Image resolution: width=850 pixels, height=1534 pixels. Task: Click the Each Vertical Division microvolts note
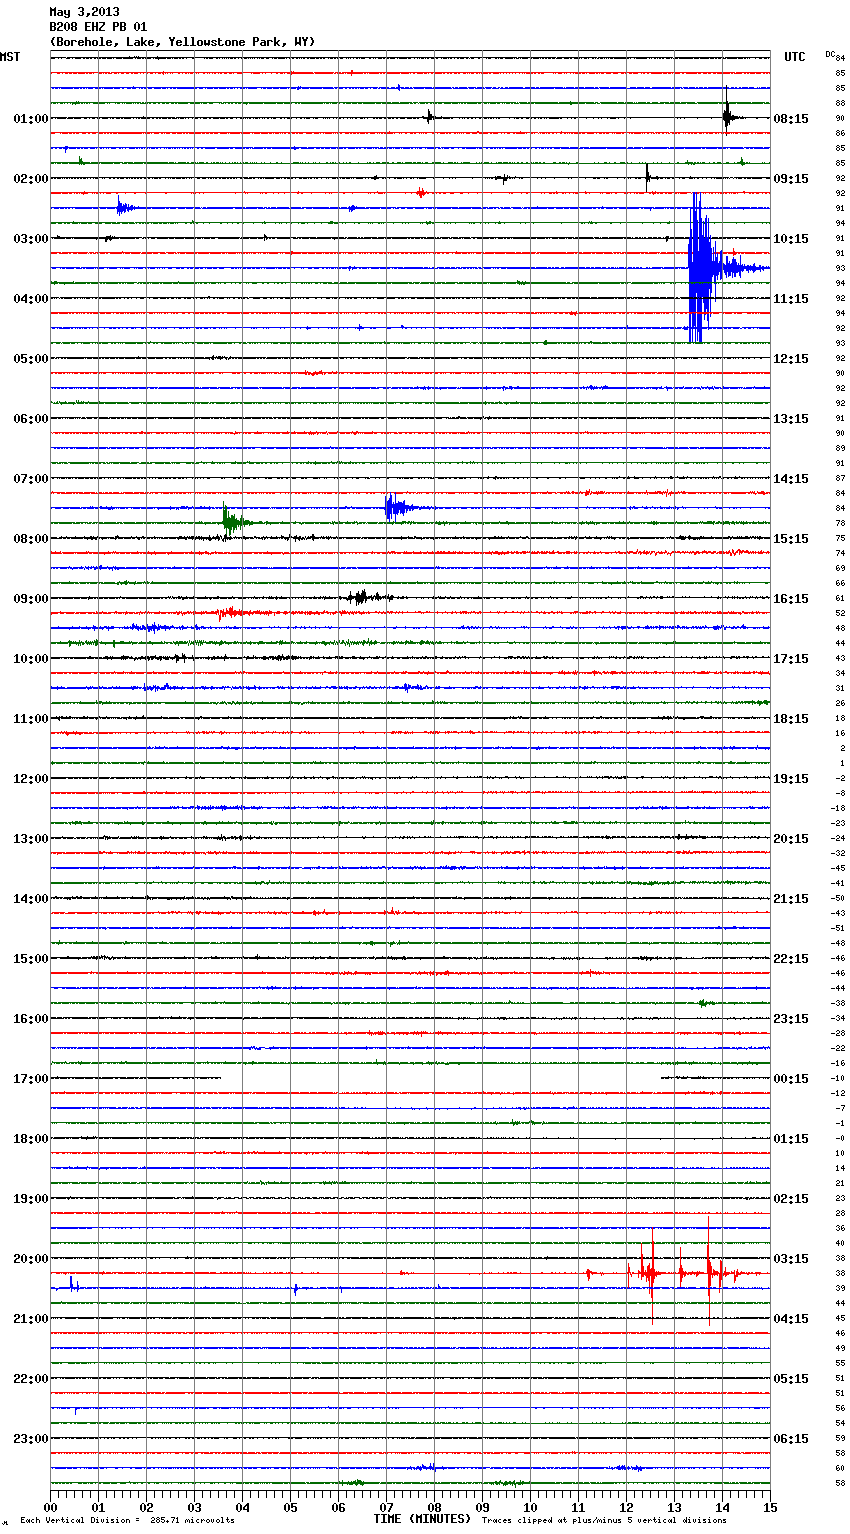tap(127, 1521)
